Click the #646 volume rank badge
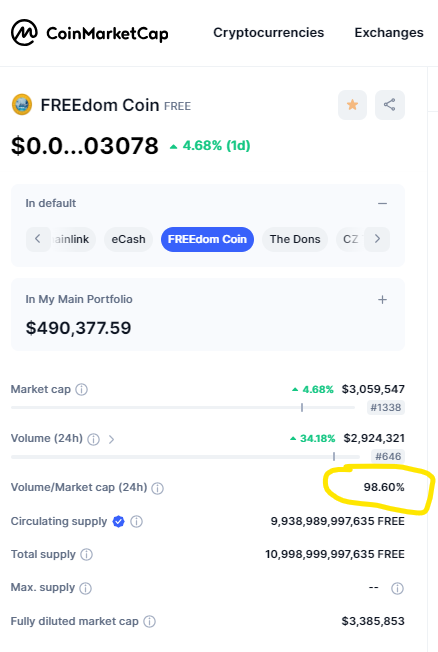The image size is (438, 652). pyautogui.click(x=388, y=457)
